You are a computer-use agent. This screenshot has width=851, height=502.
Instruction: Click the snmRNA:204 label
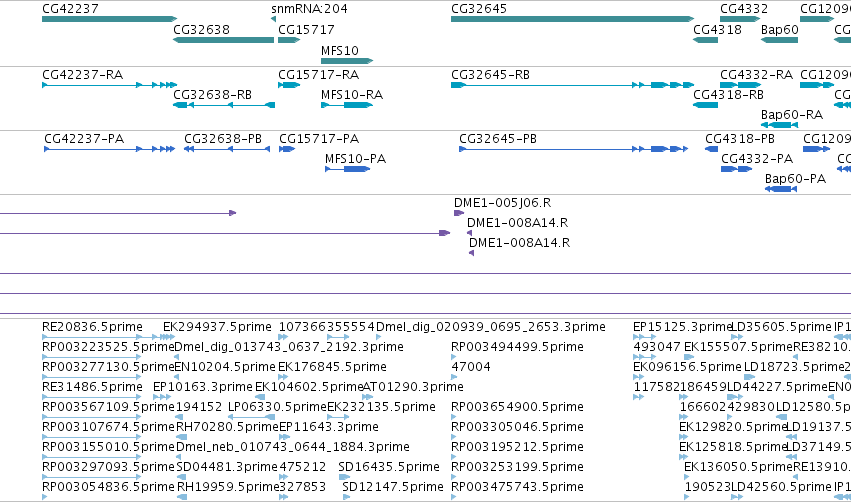tap(309, 9)
